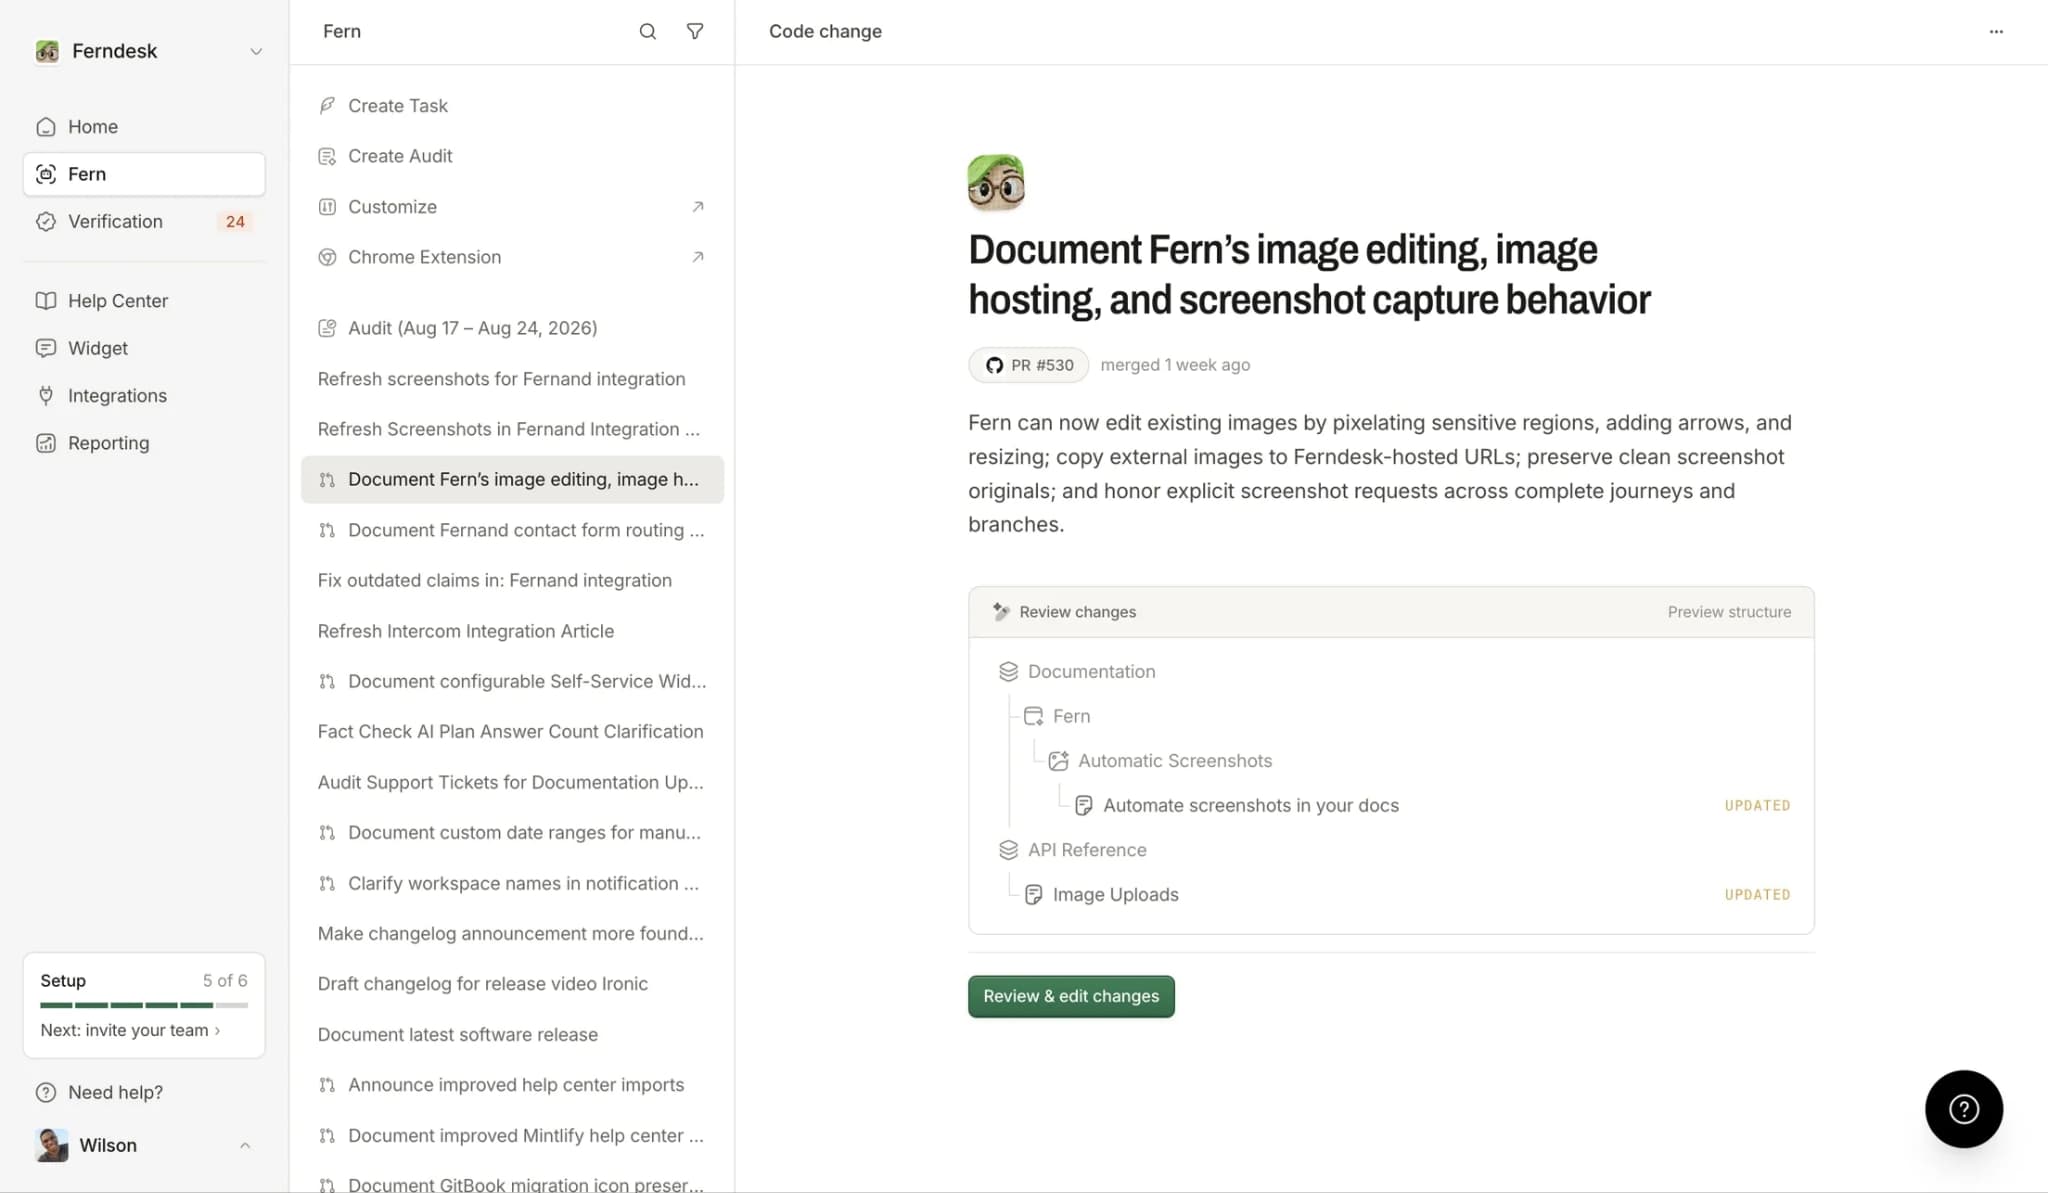The width and height of the screenshot is (2048, 1193).
Task: Open 'Clarify workspace names in notification' item
Action: click(x=512, y=883)
